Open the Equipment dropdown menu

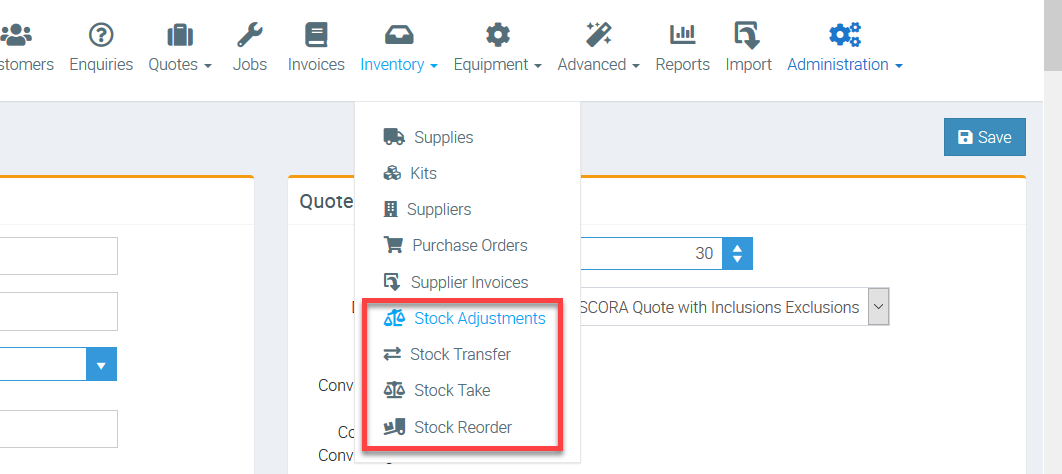[498, 65]
